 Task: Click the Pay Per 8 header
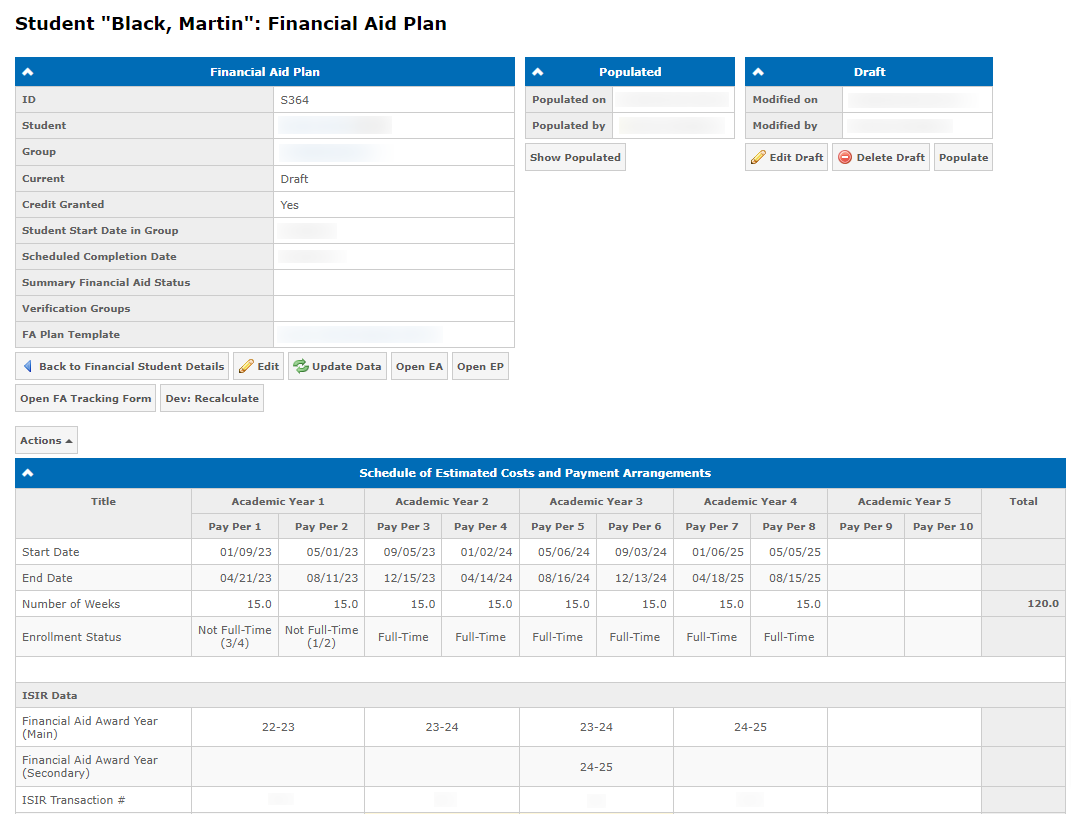[789, 527]
